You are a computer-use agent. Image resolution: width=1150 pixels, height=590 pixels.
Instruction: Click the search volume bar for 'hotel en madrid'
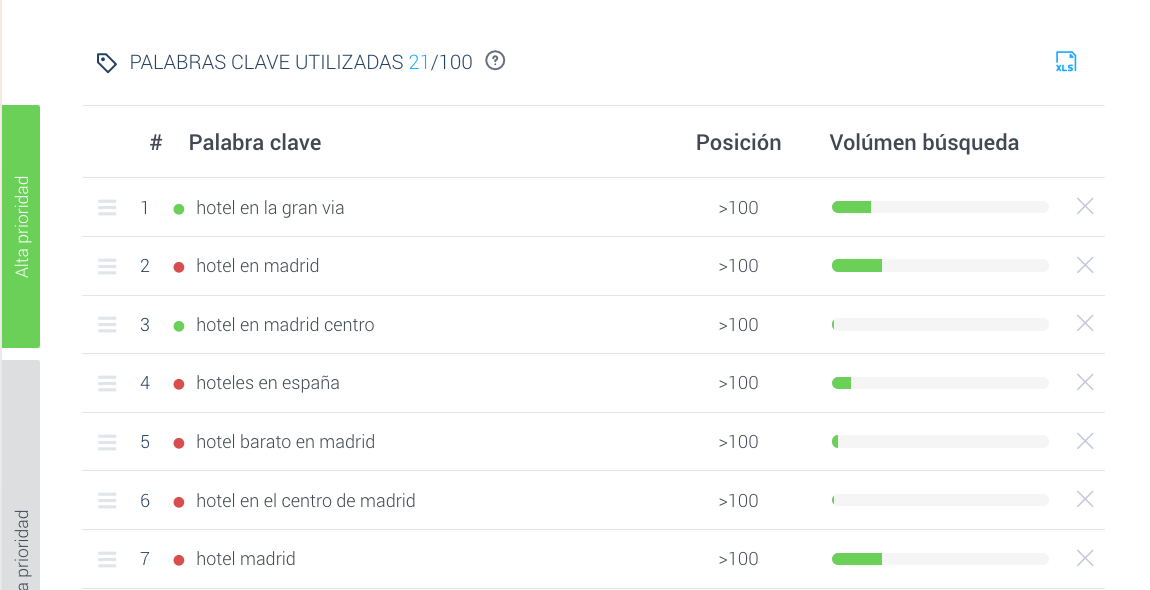[x=938, y=265]
